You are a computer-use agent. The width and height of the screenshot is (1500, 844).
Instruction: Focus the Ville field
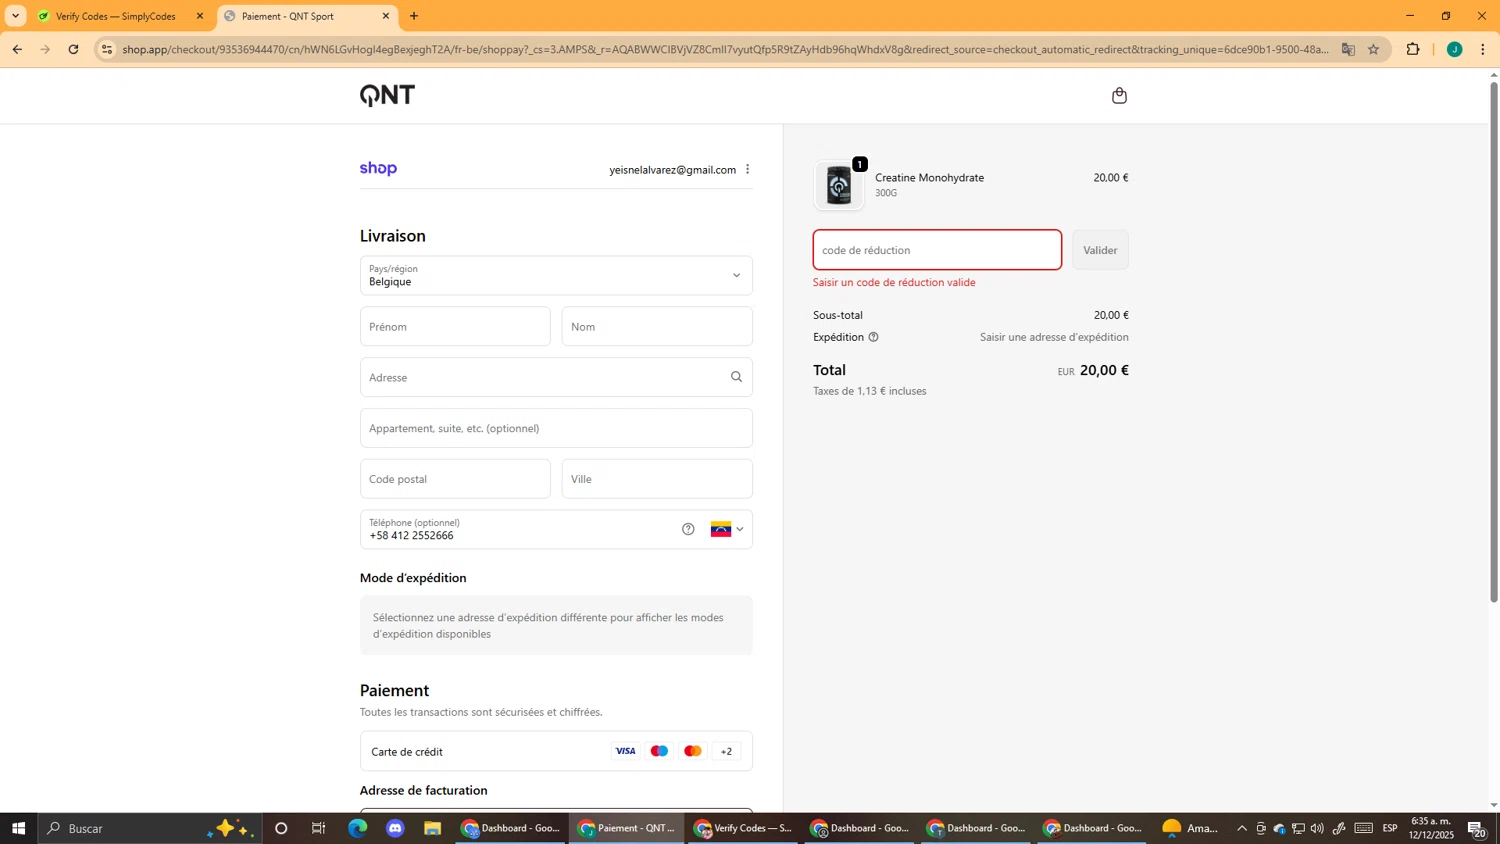pyautogui.click(x=657, y=479)
